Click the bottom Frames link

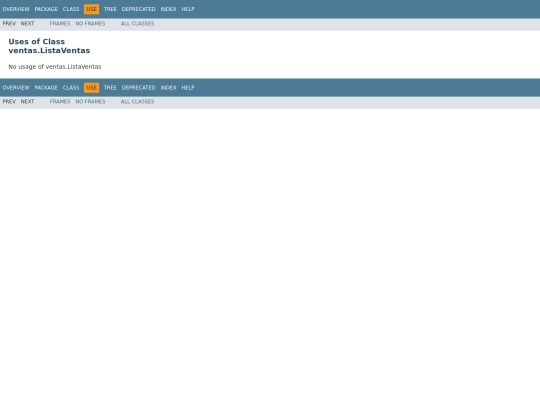click(60, 102)
